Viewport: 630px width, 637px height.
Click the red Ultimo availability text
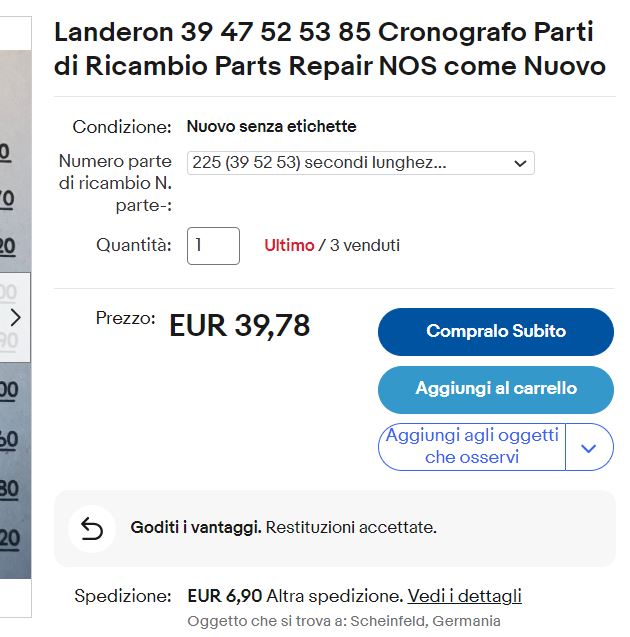pos(289,245)
